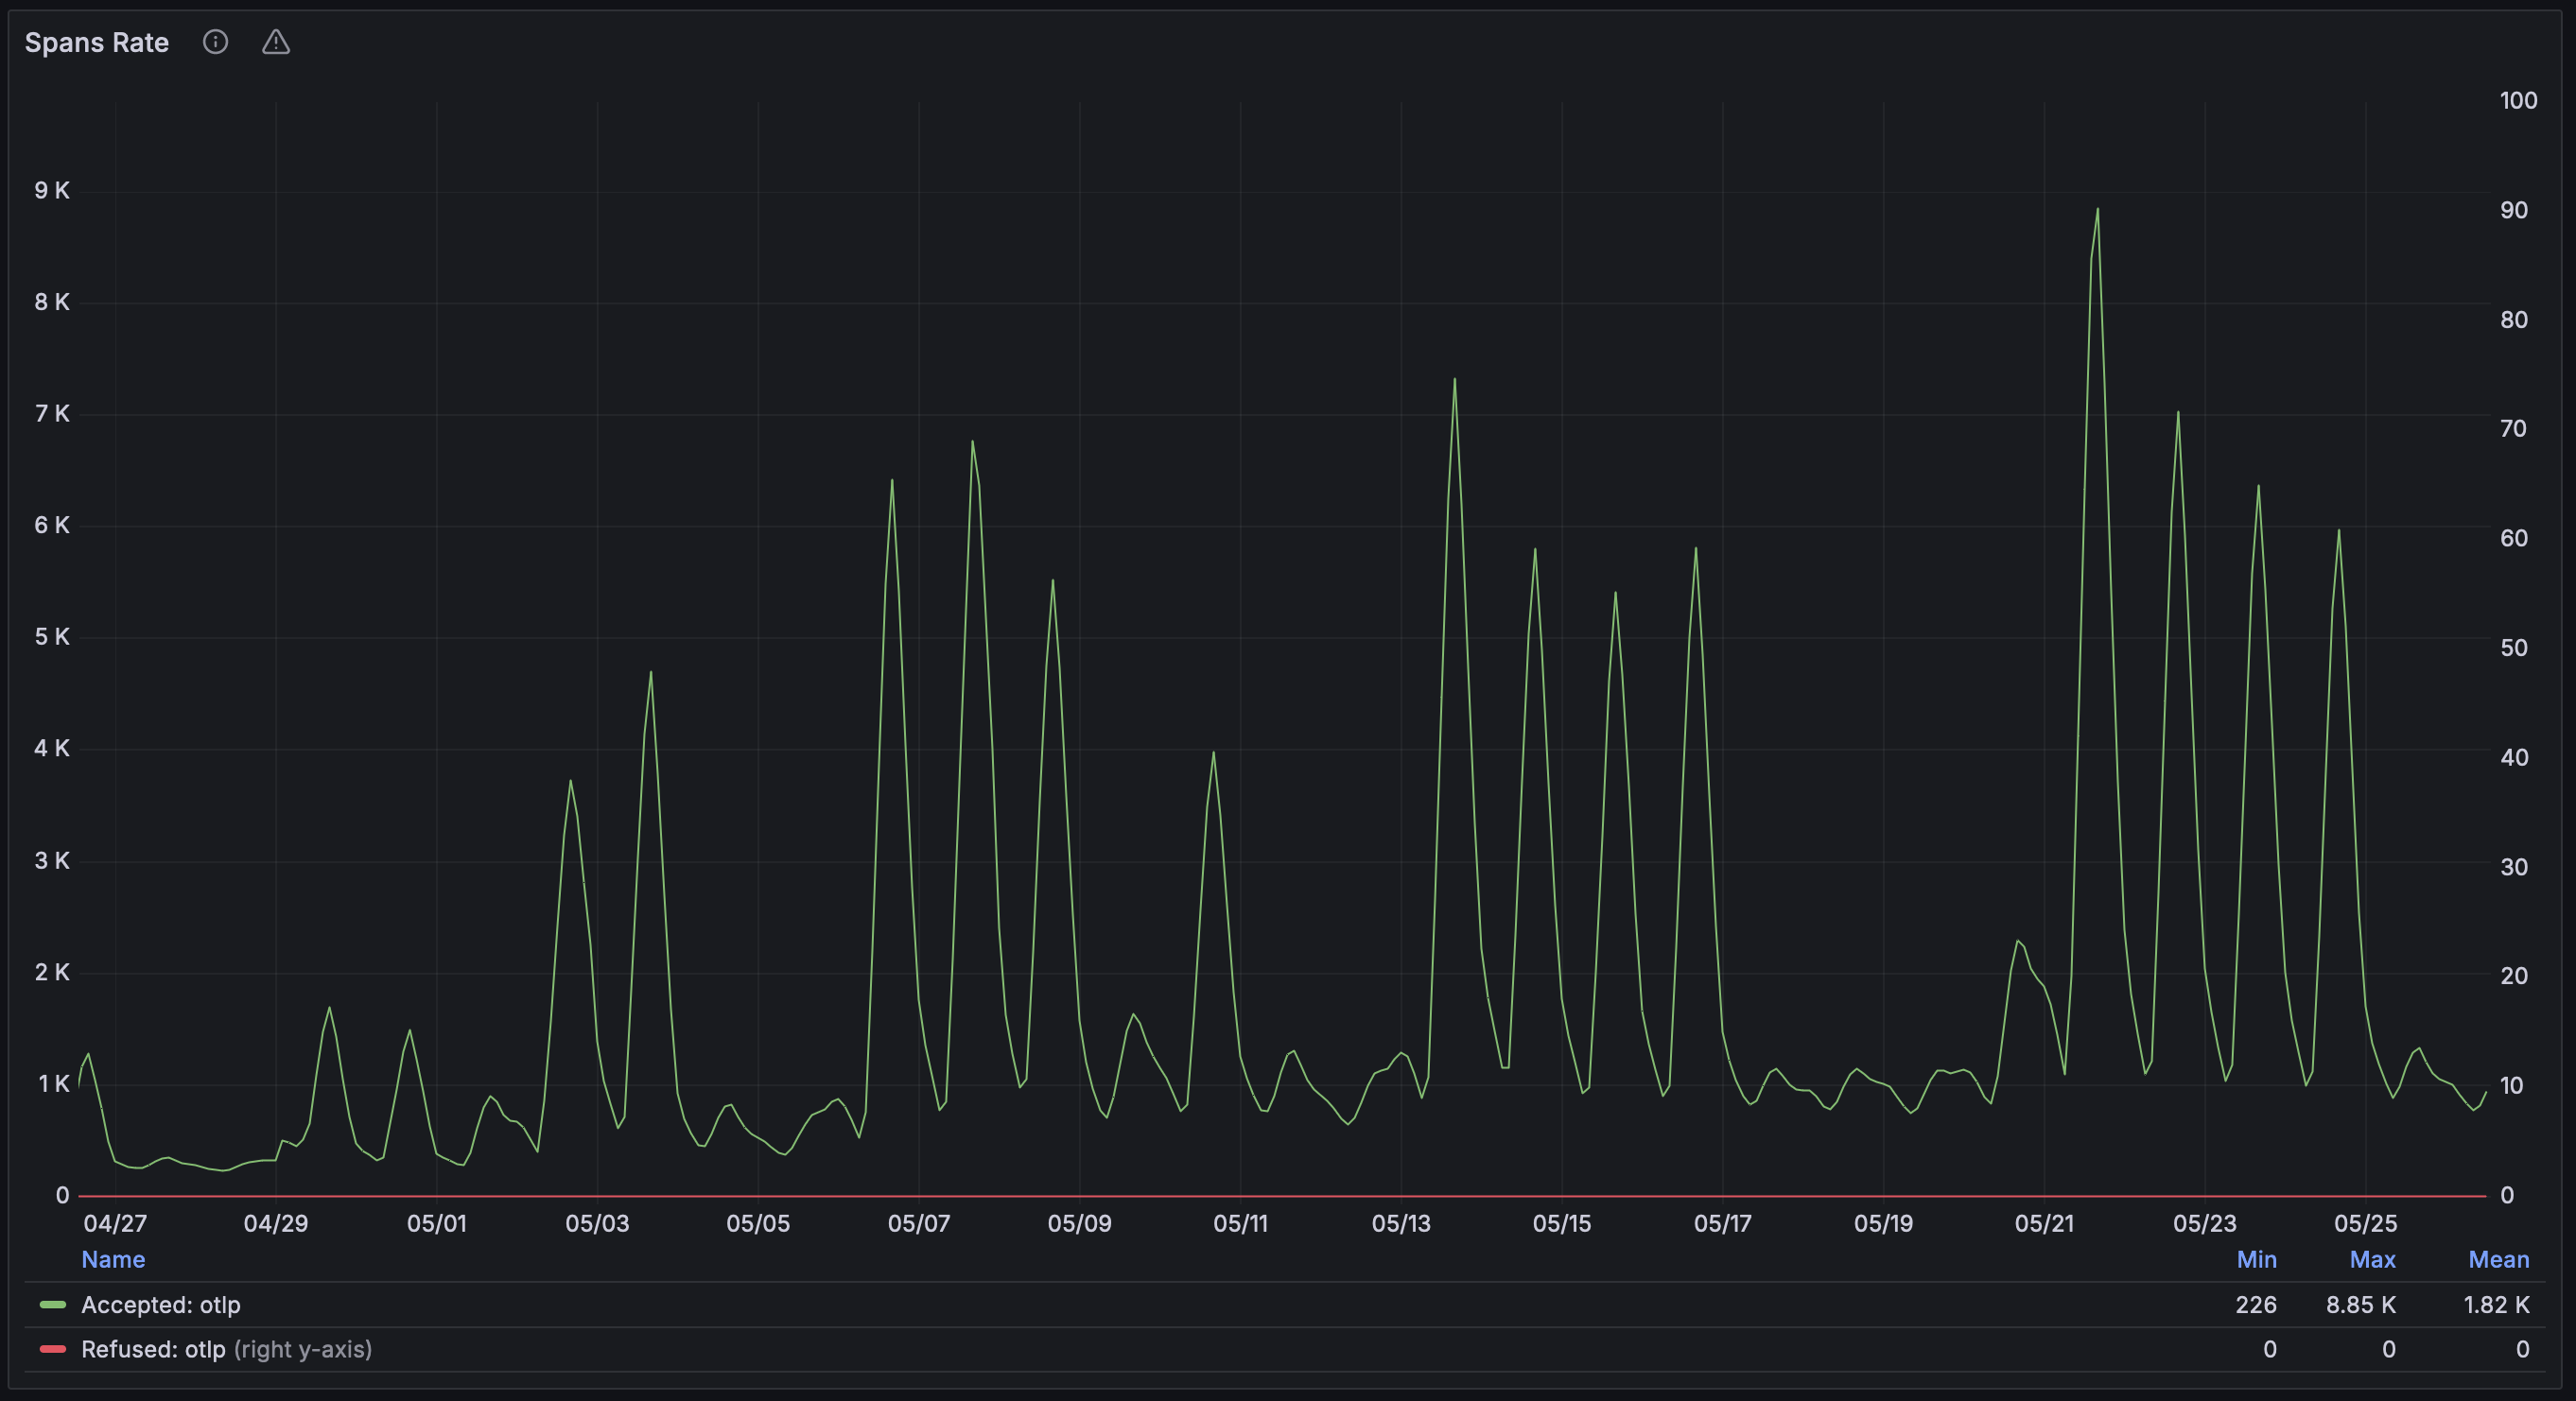Viewport: 2576px width, 1401px height.
Task: Click the green peak just after 05/13
Action: [1454, 380]
